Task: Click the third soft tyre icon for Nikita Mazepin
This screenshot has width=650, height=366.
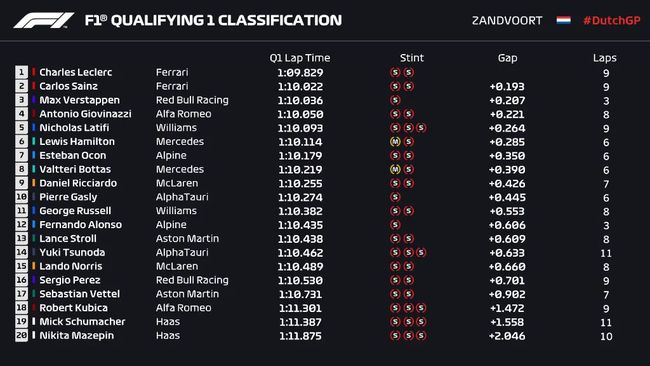Action: point(421,336)
